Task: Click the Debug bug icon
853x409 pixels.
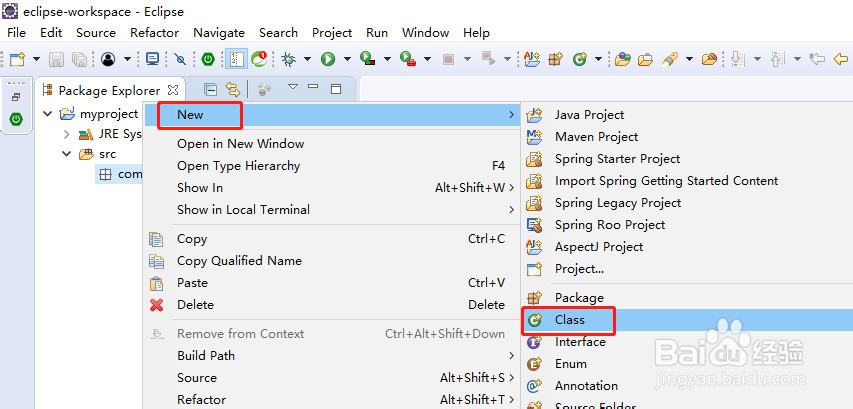Action: pos(288,59)
